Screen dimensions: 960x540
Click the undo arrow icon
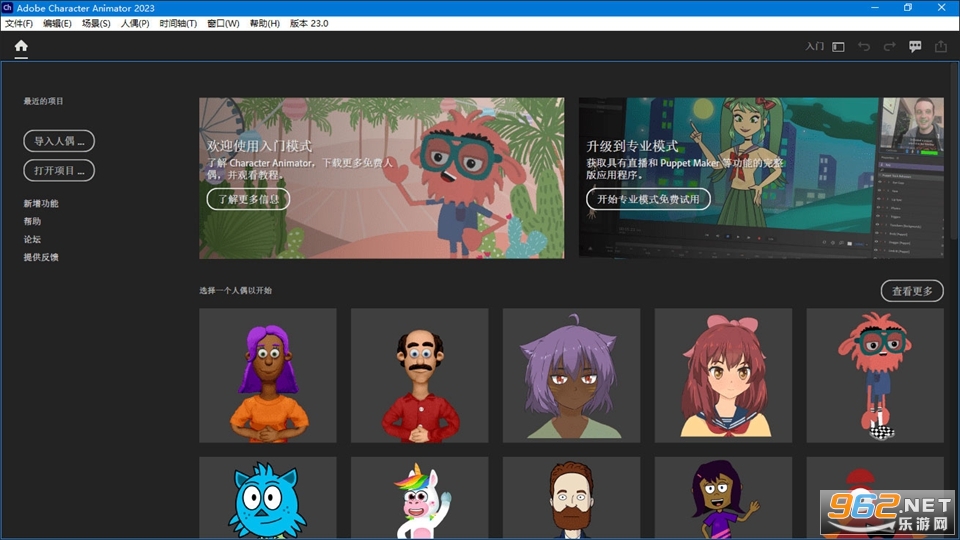coord(864,47)
